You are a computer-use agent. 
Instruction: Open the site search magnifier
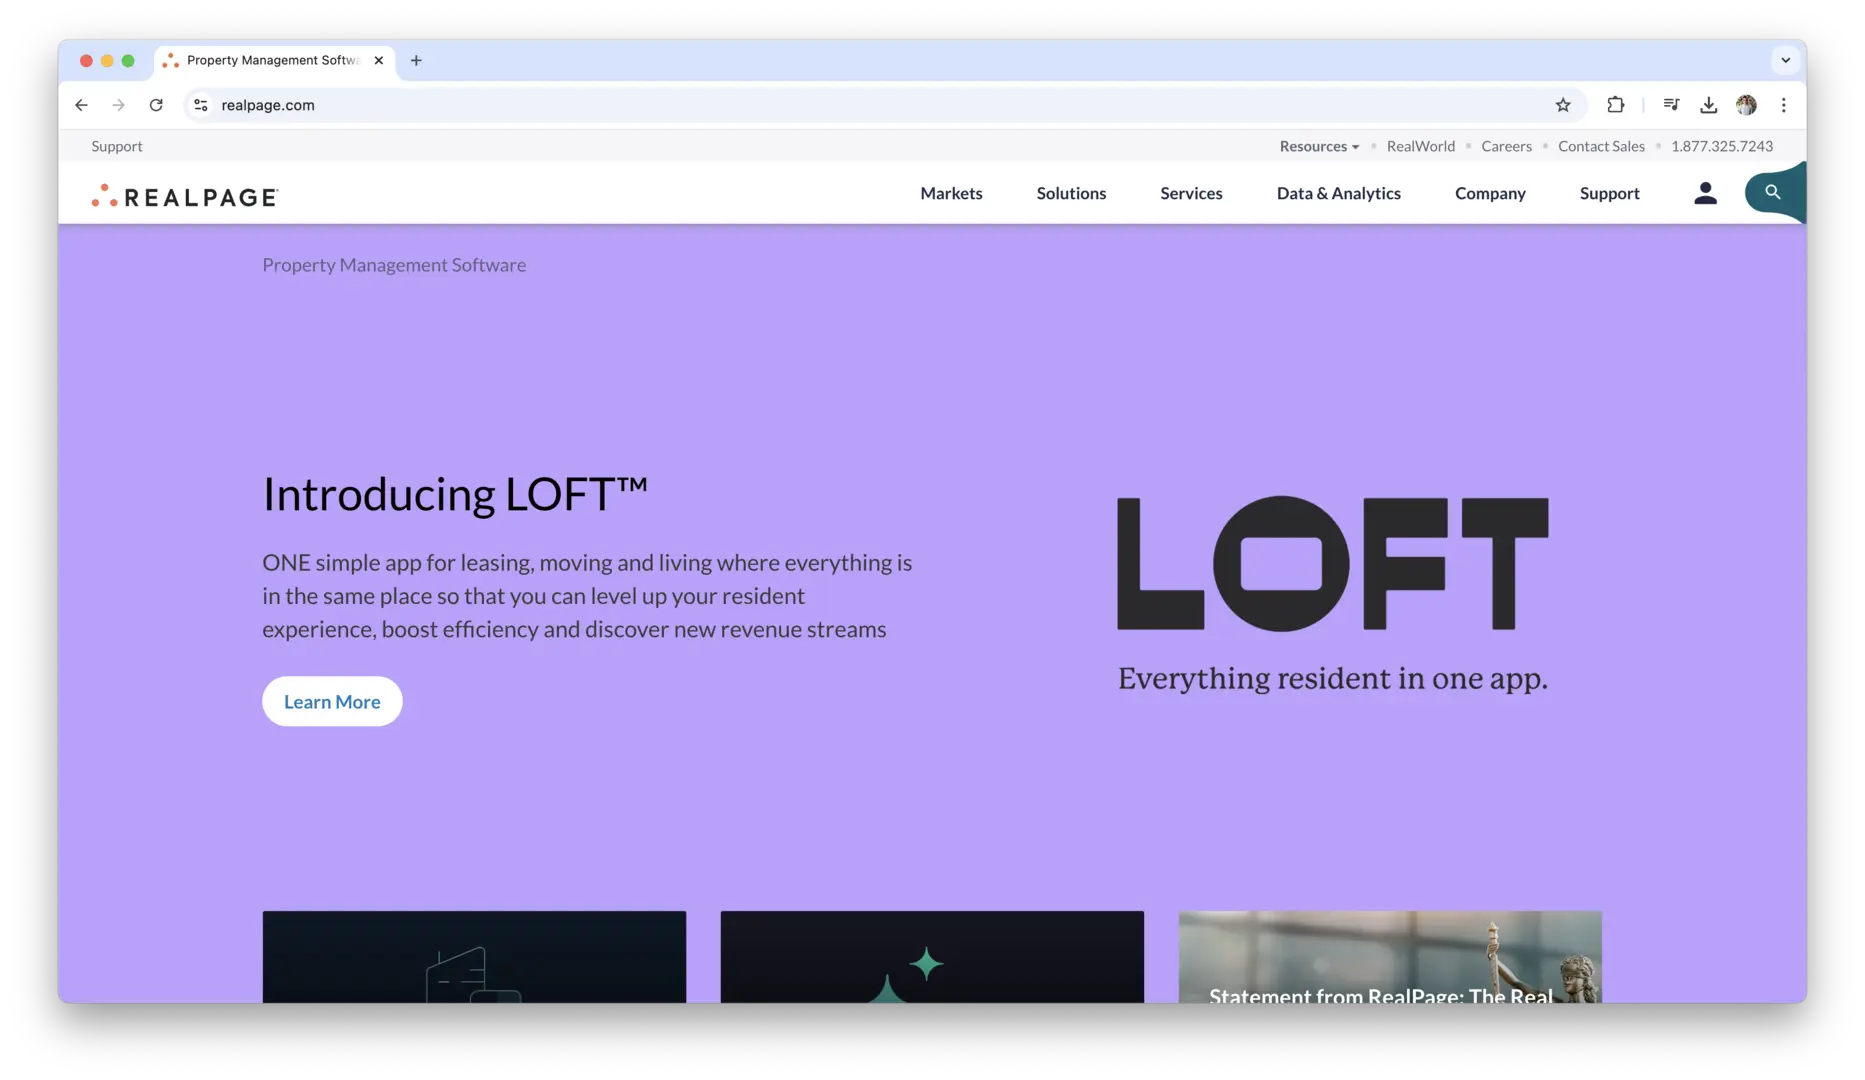pos(1773,192)
